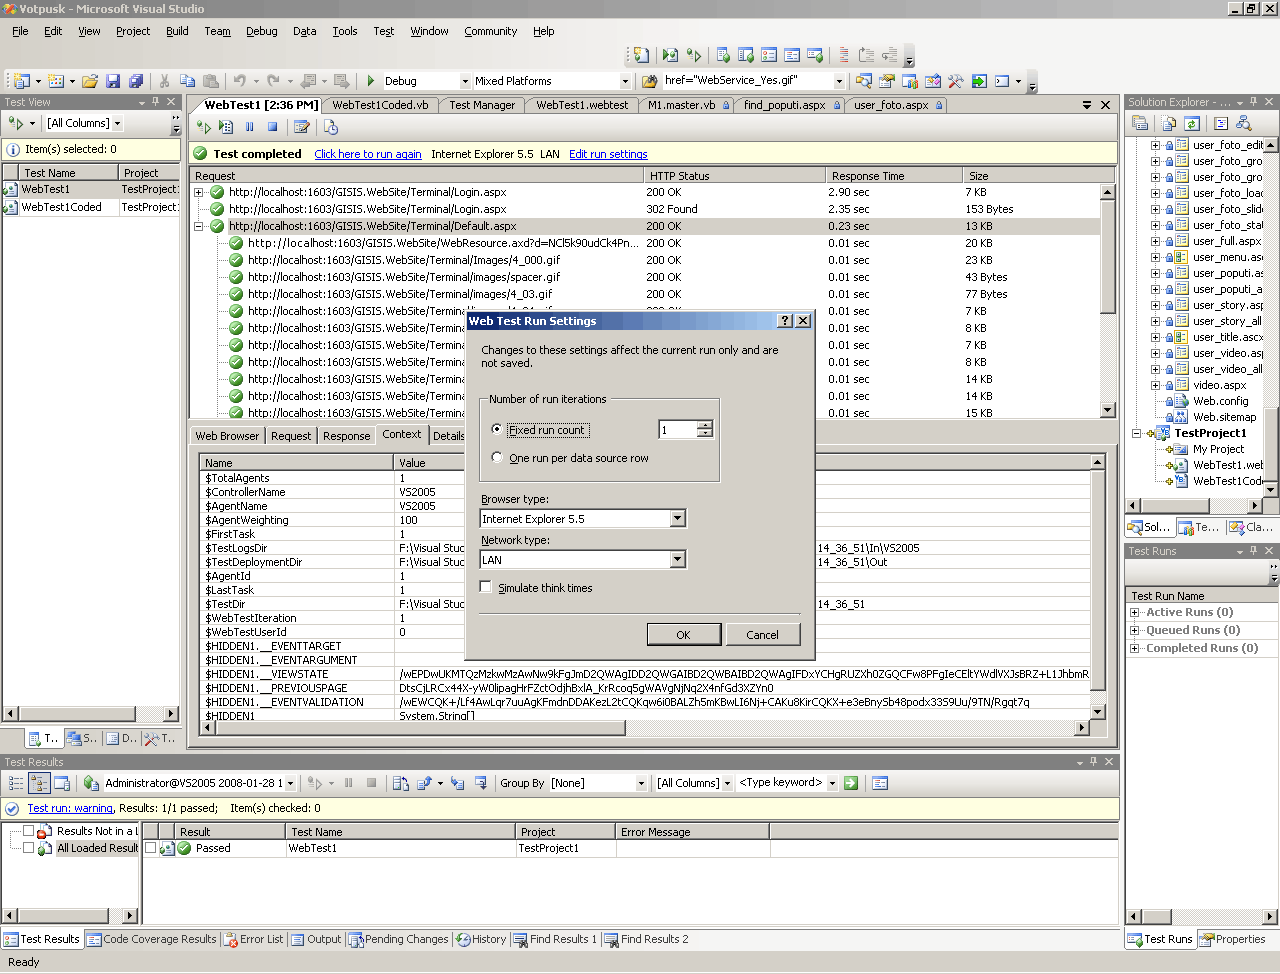Click the Open File folder icon
Image resolution: width=1280 pixels, height=974 pixels.
pos(90,81)
